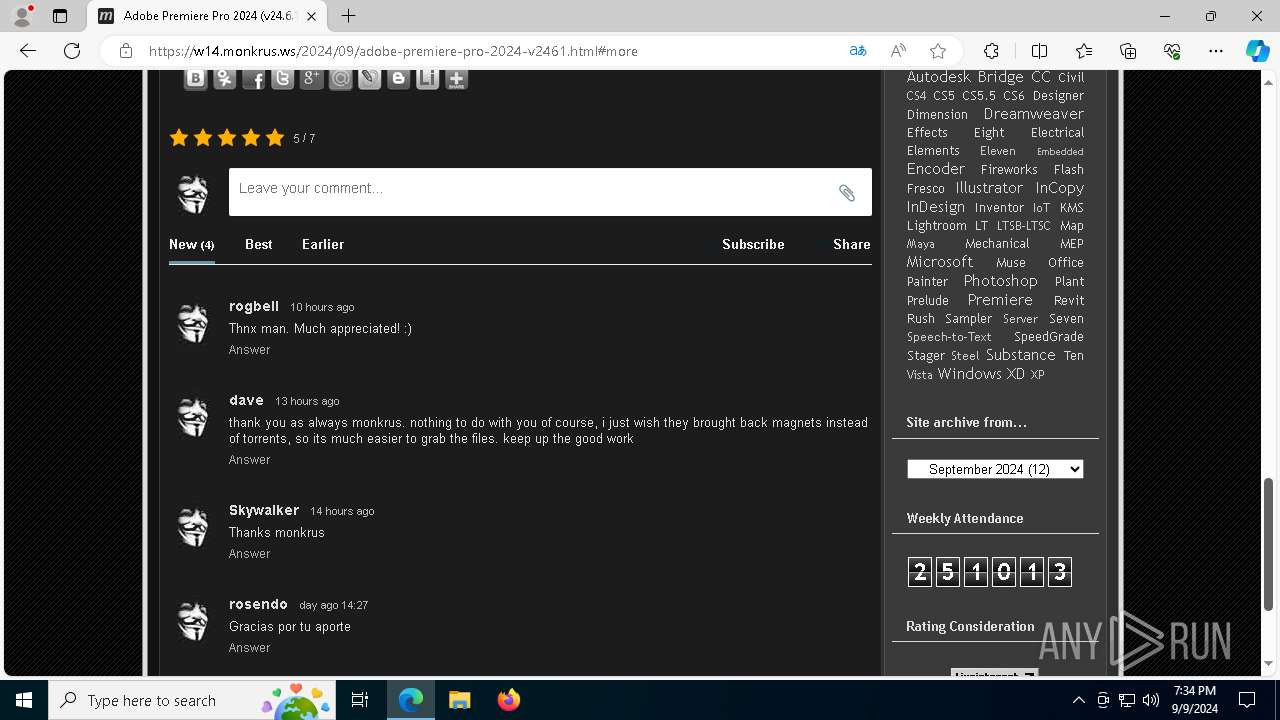
Task: Open Windows Start menu
Action: pos(24,700)
